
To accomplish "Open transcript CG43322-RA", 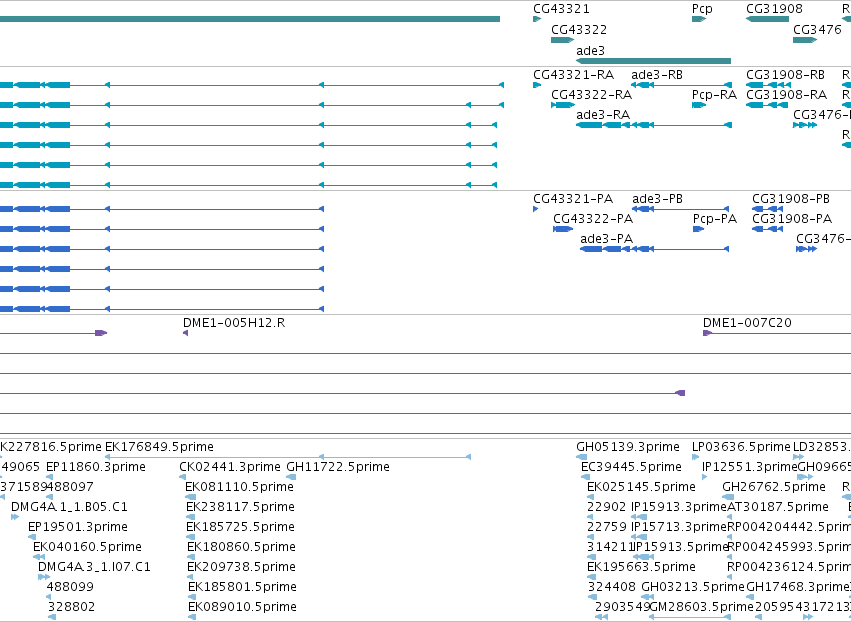I will [x=592, y=95].
